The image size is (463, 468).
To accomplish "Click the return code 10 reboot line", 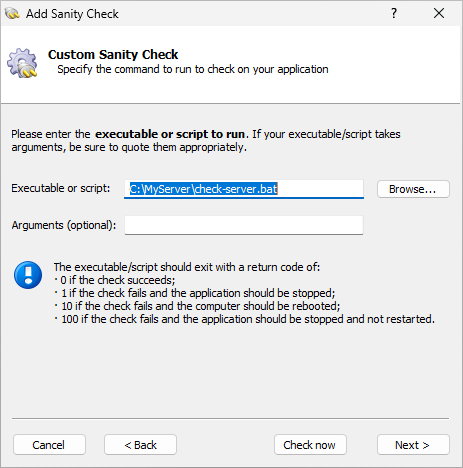I will coord(198,306).
